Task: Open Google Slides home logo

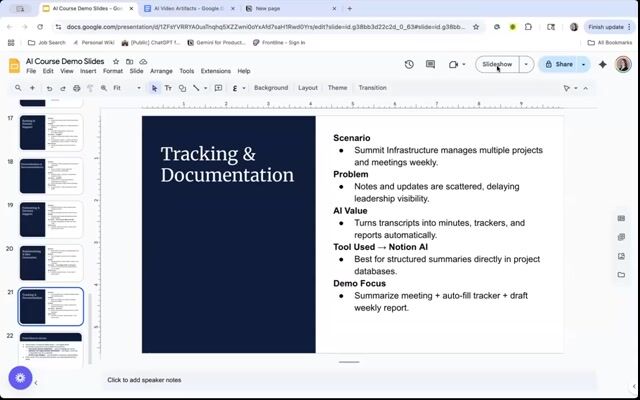Action: click(x=14, y=66)
